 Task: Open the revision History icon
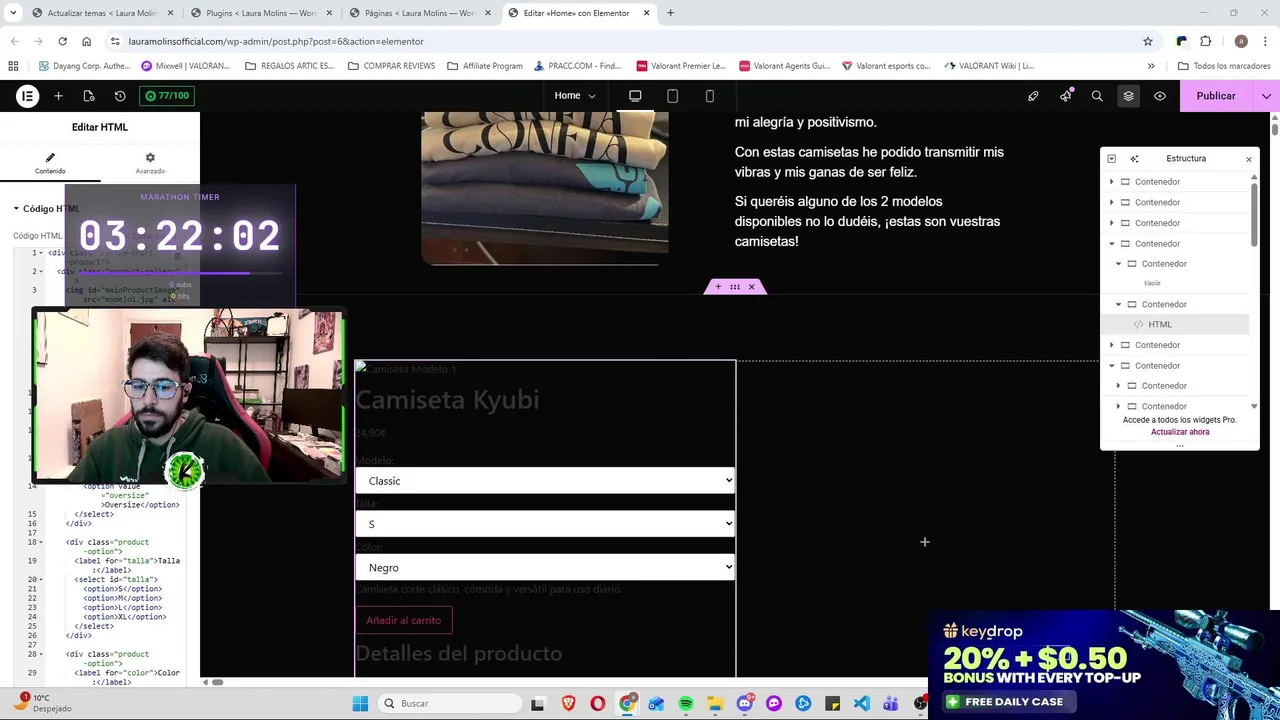120,96
